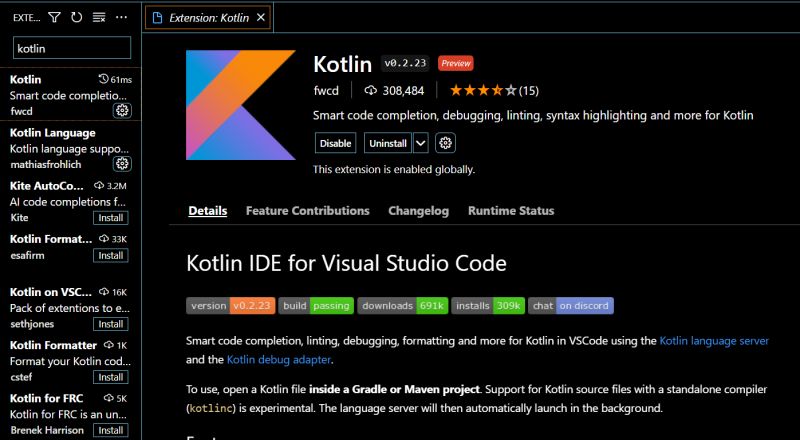Disable the Kotlin extension
The image size is (800, 440).
pyautogui.click(x=335, y=143)
